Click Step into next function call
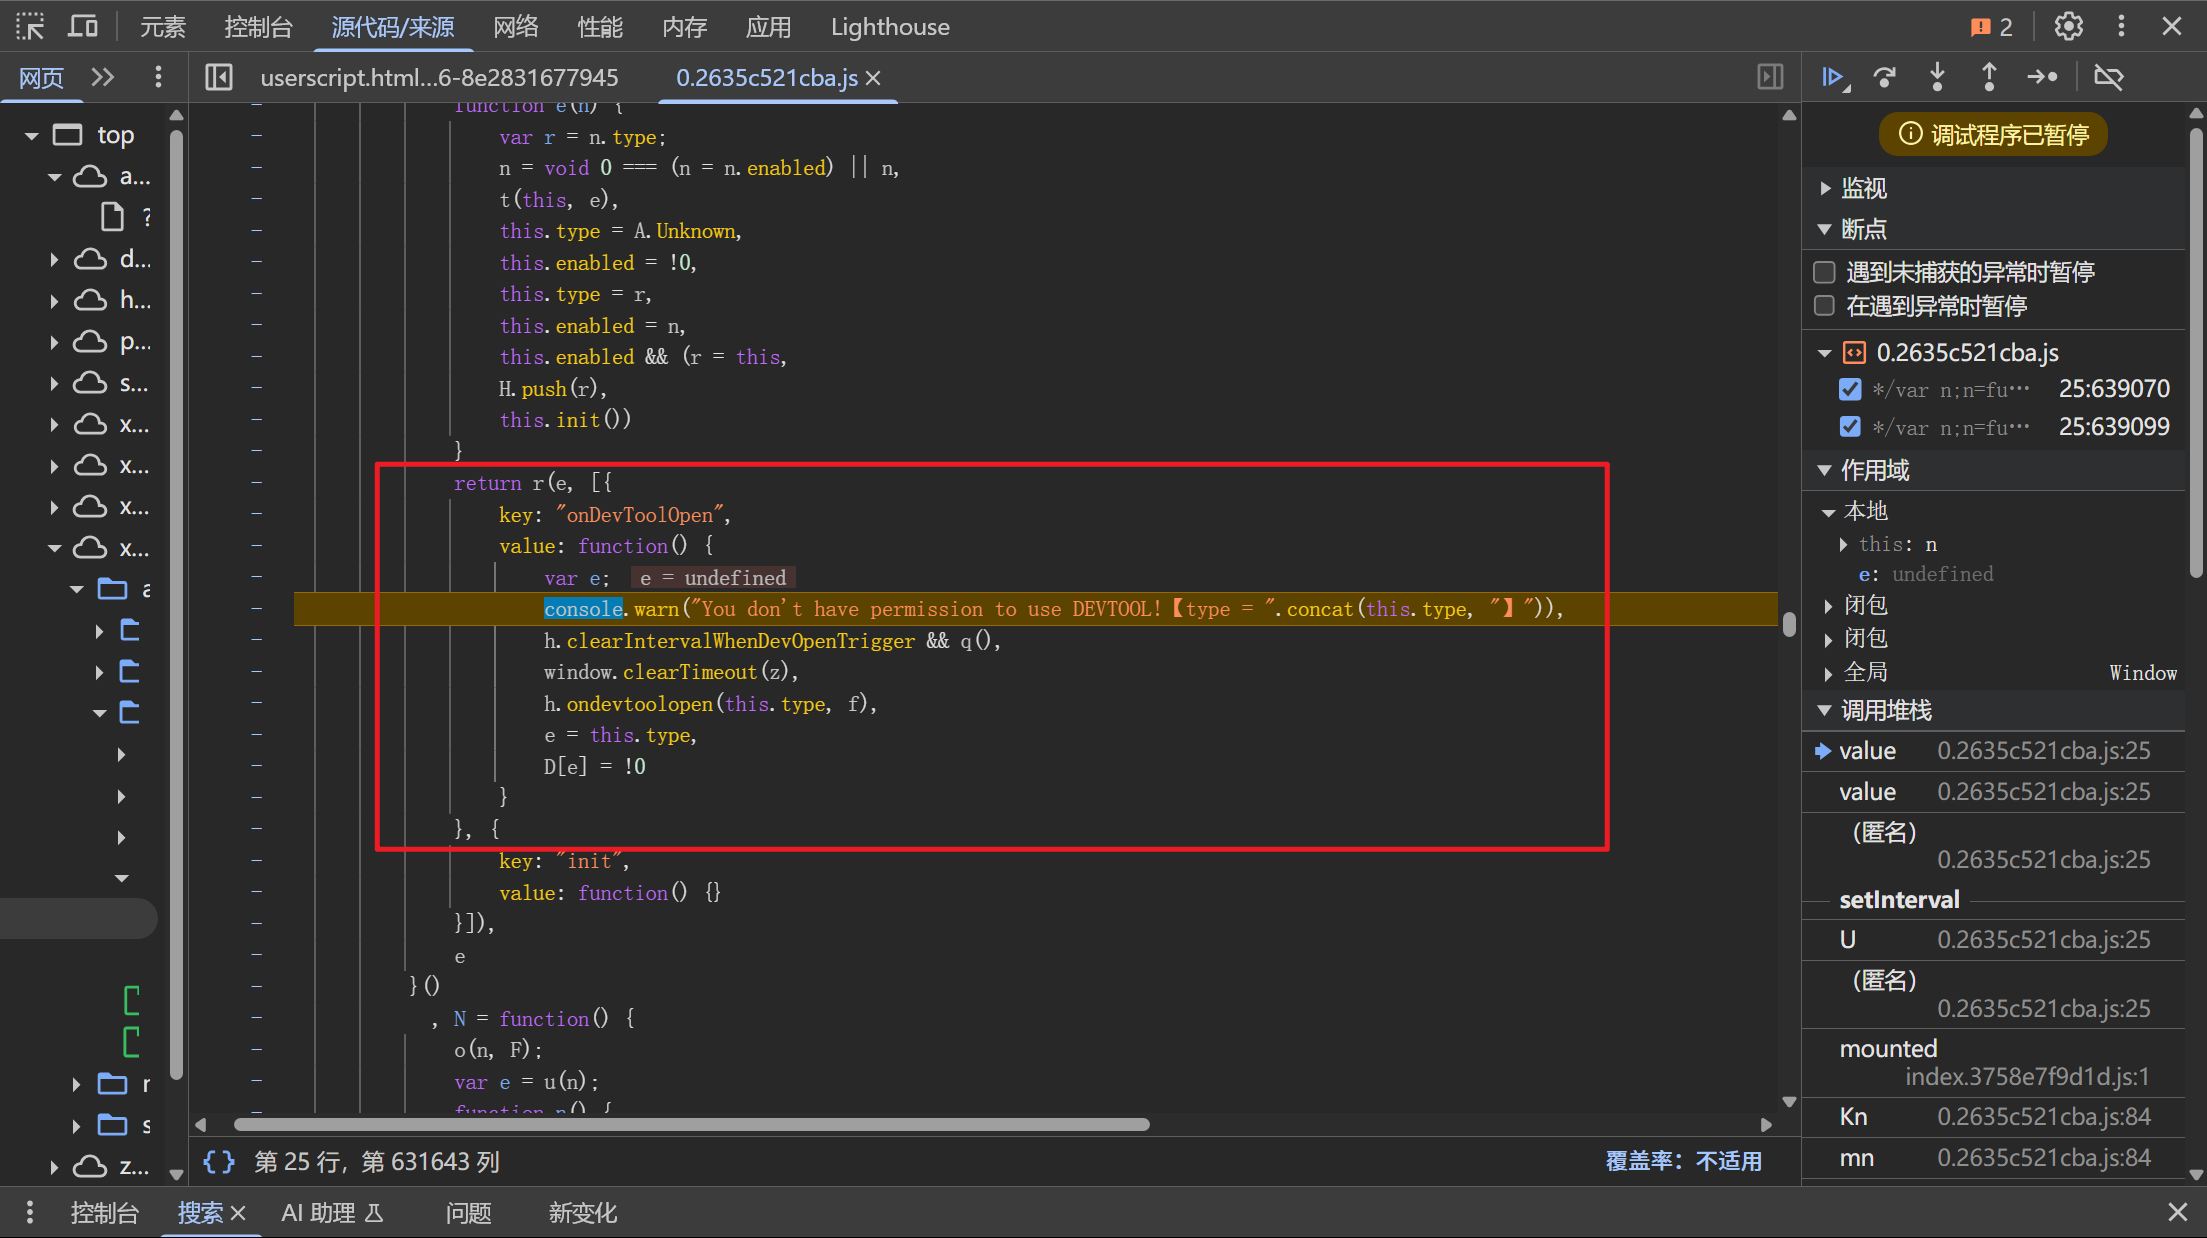 point(1937,77)
